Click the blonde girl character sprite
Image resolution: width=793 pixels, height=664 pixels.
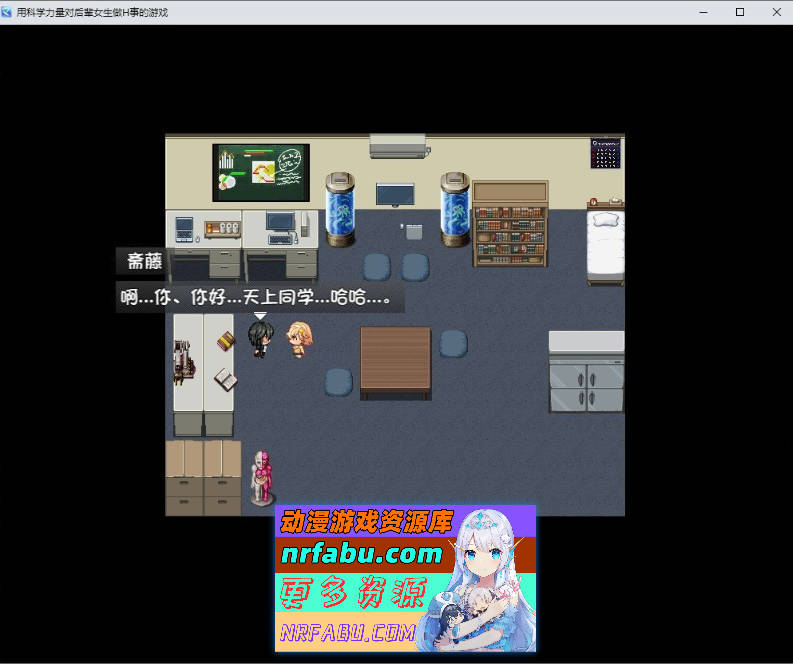297,339
